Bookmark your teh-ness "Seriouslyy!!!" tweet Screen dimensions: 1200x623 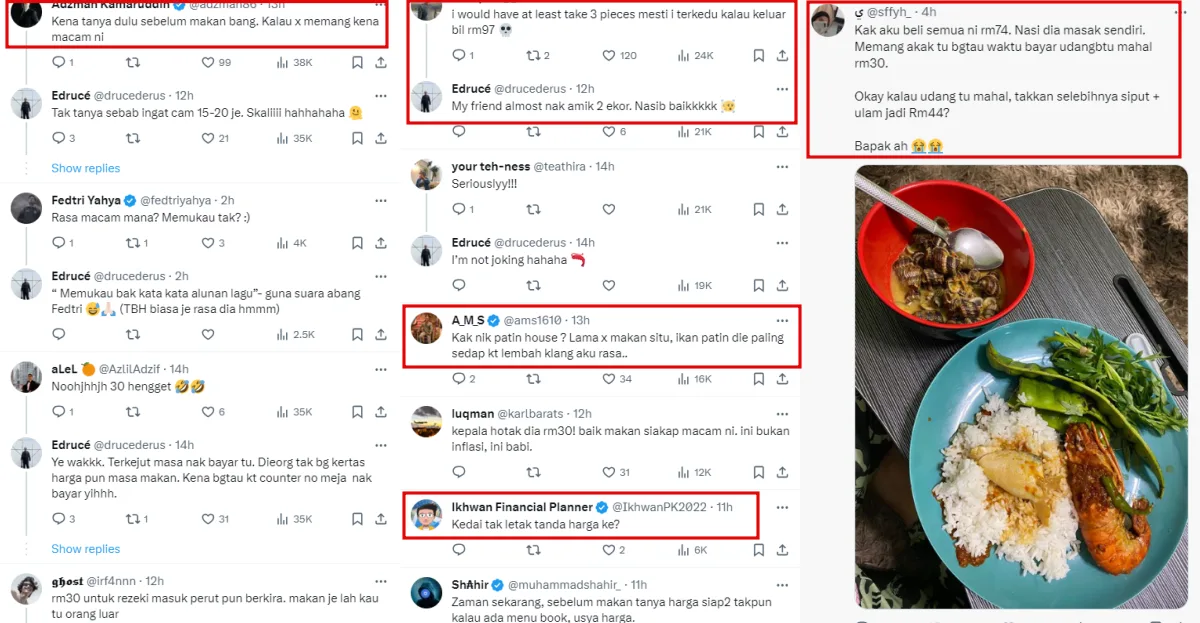tap(758, 209)
